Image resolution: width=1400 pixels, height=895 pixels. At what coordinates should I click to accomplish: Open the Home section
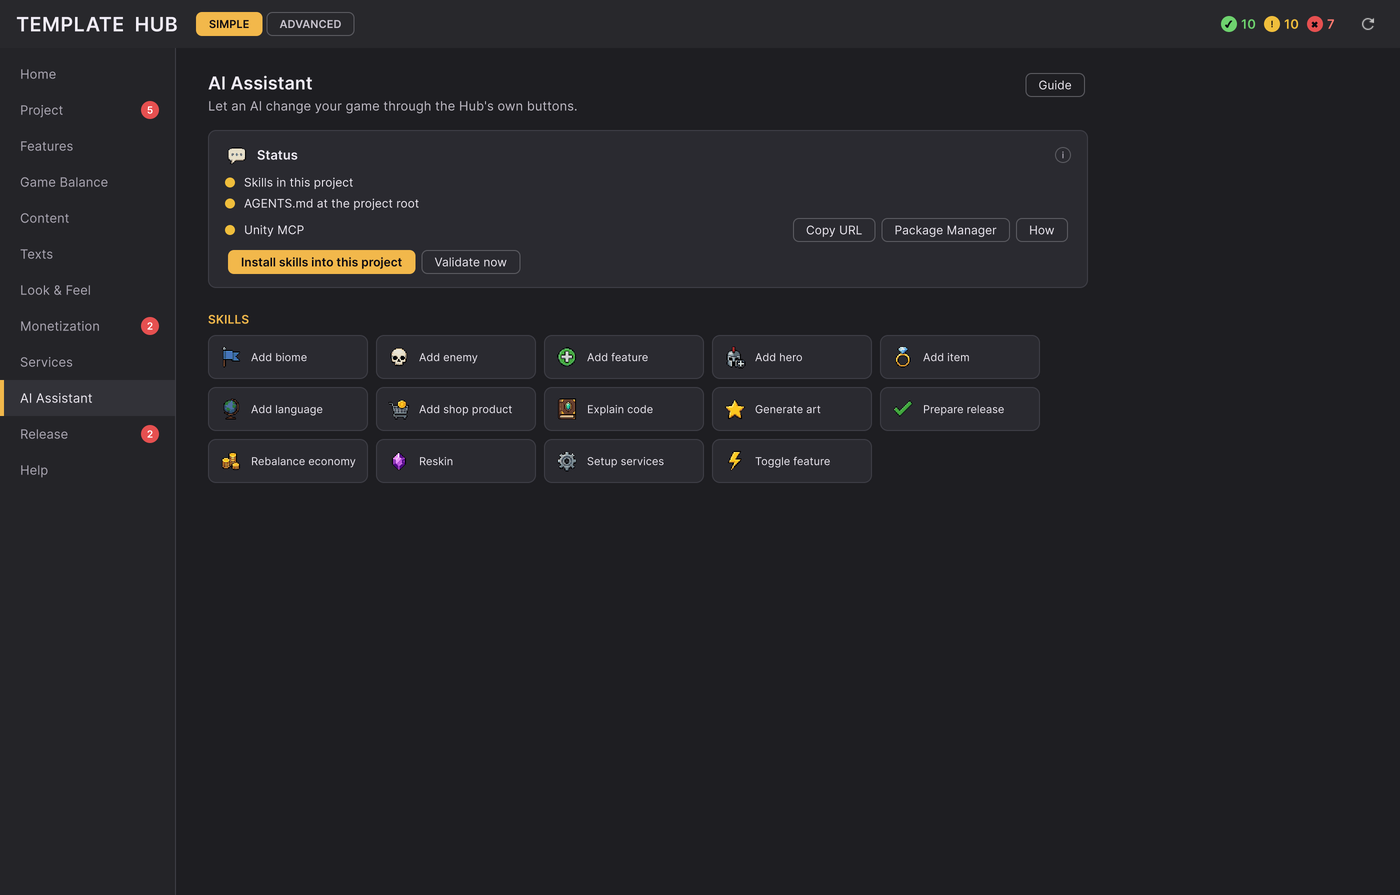coord(88,74)
